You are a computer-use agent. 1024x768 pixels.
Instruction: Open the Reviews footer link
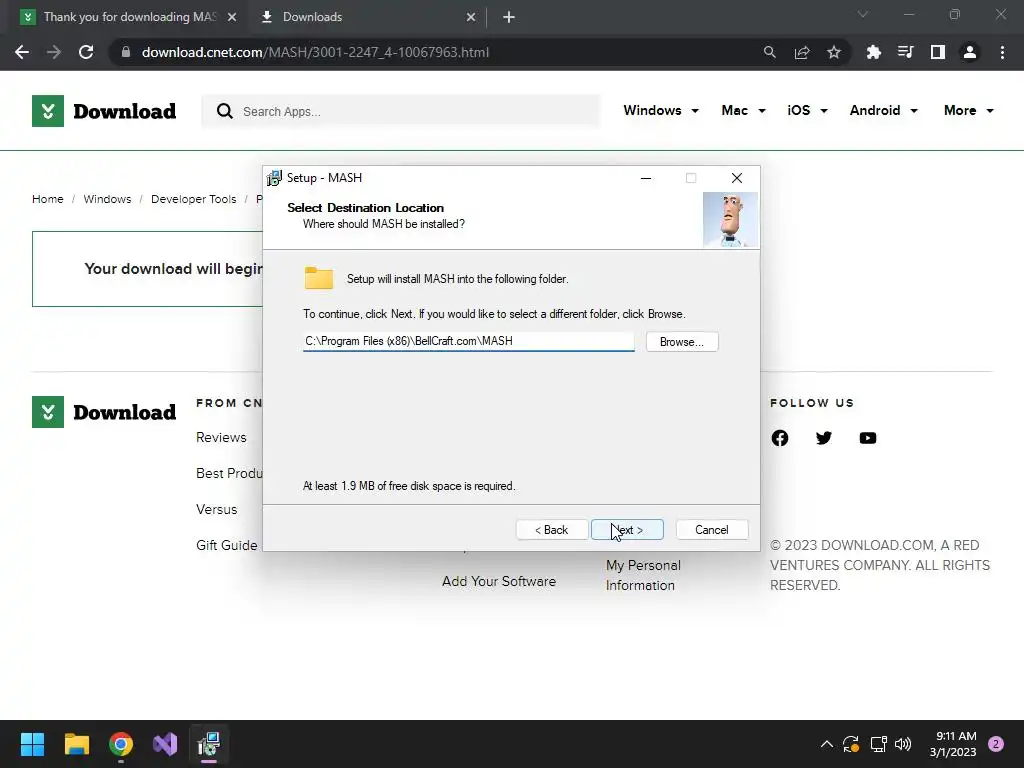[221, 438]
